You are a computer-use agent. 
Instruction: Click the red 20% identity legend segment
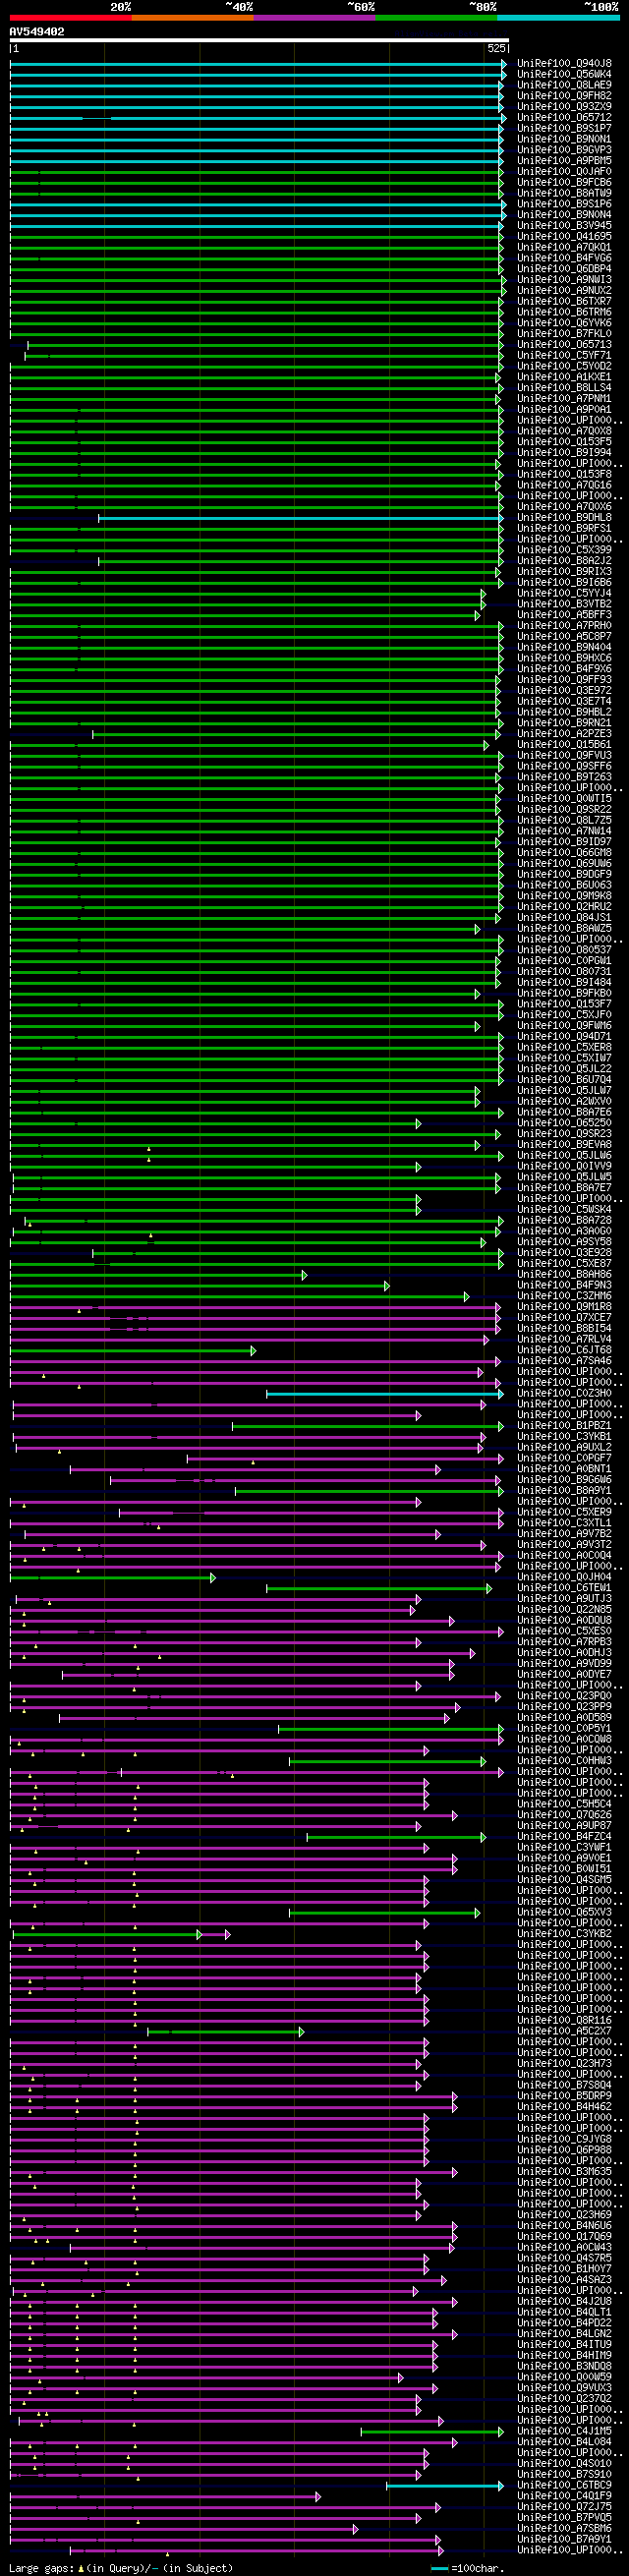point(70,17)
